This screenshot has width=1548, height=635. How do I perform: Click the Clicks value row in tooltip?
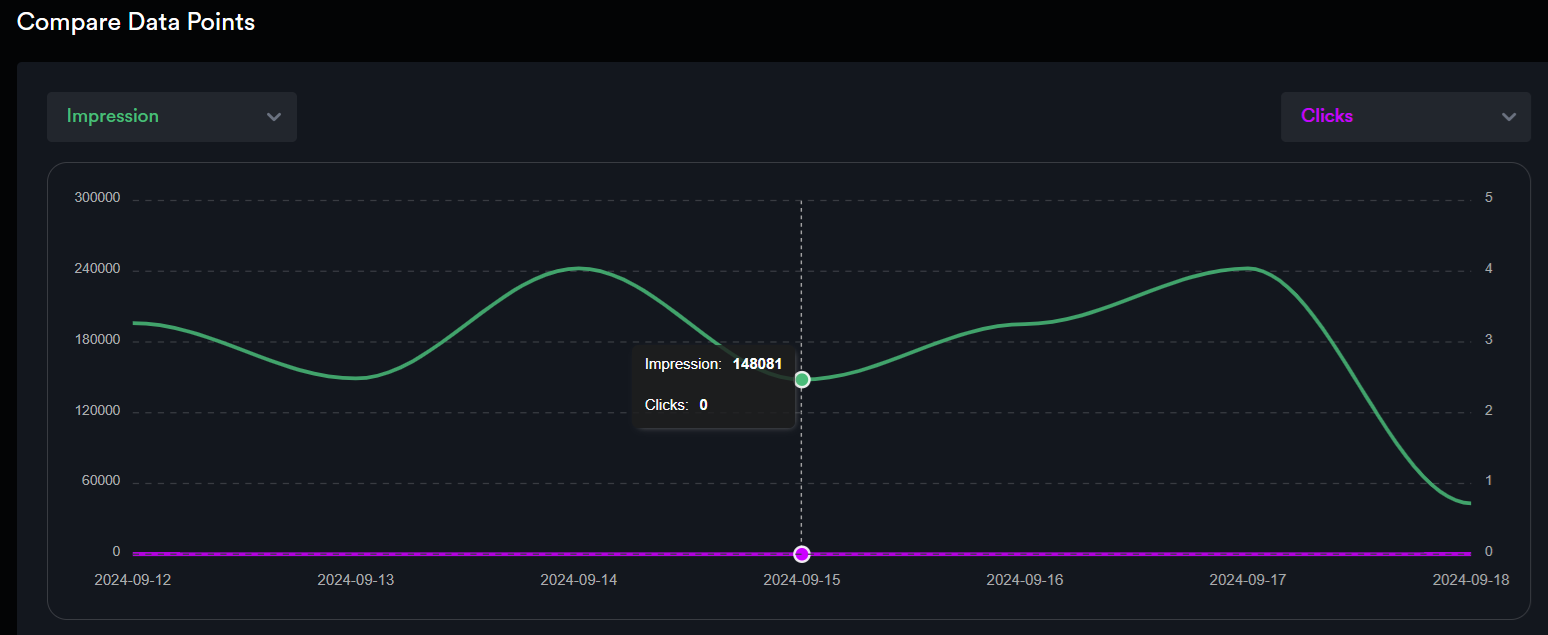[x=677, y=405]
